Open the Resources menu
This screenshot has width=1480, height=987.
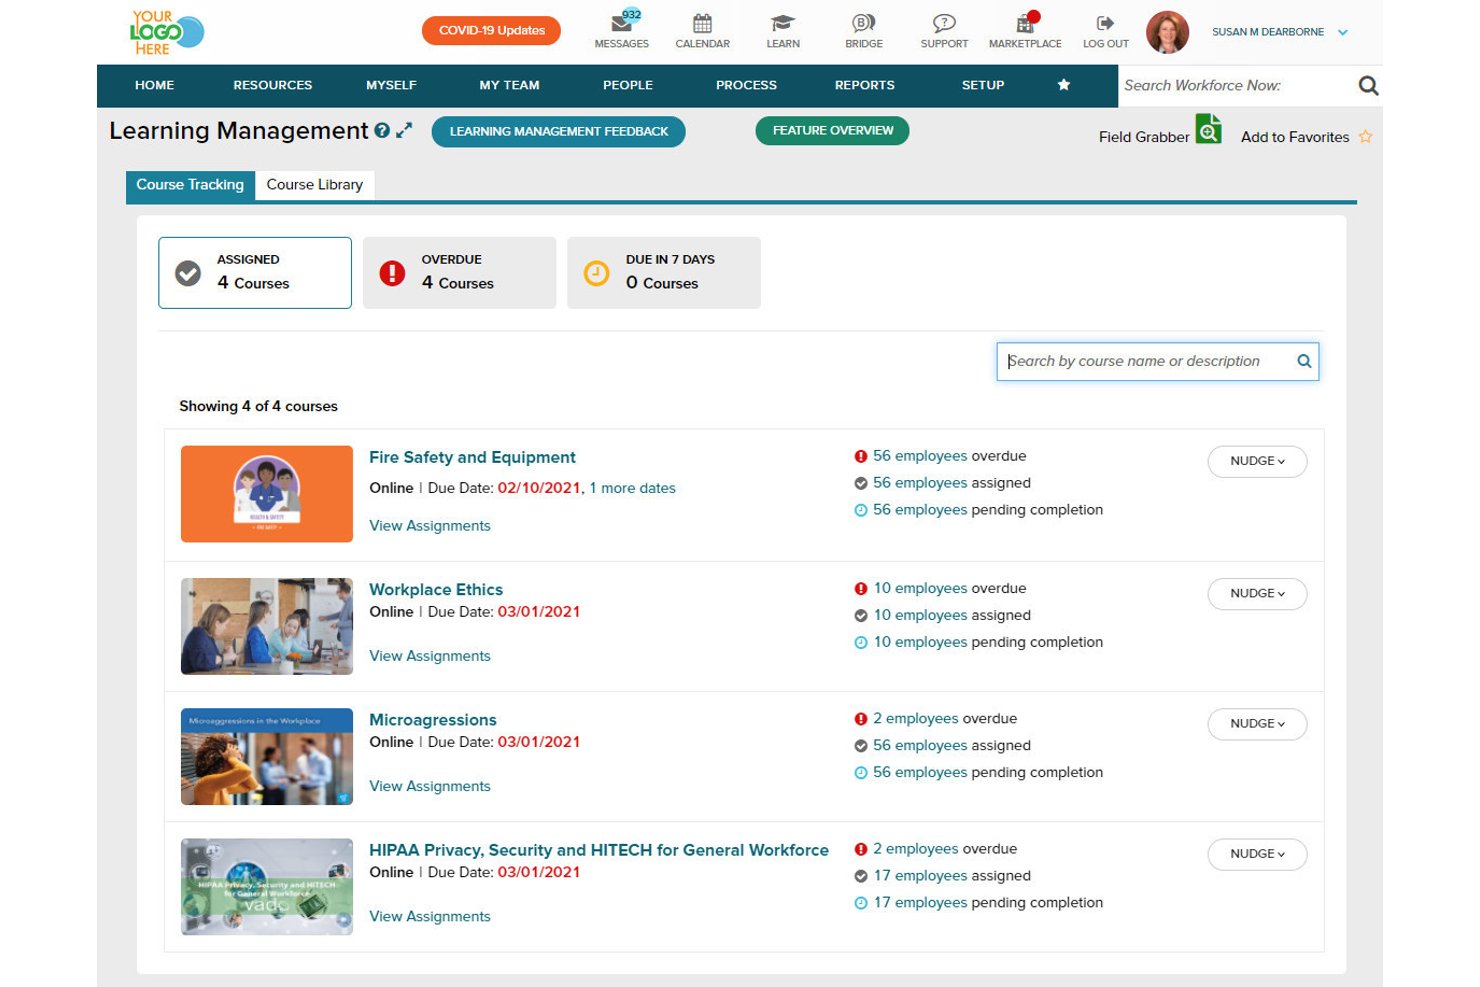coord(273,85)
